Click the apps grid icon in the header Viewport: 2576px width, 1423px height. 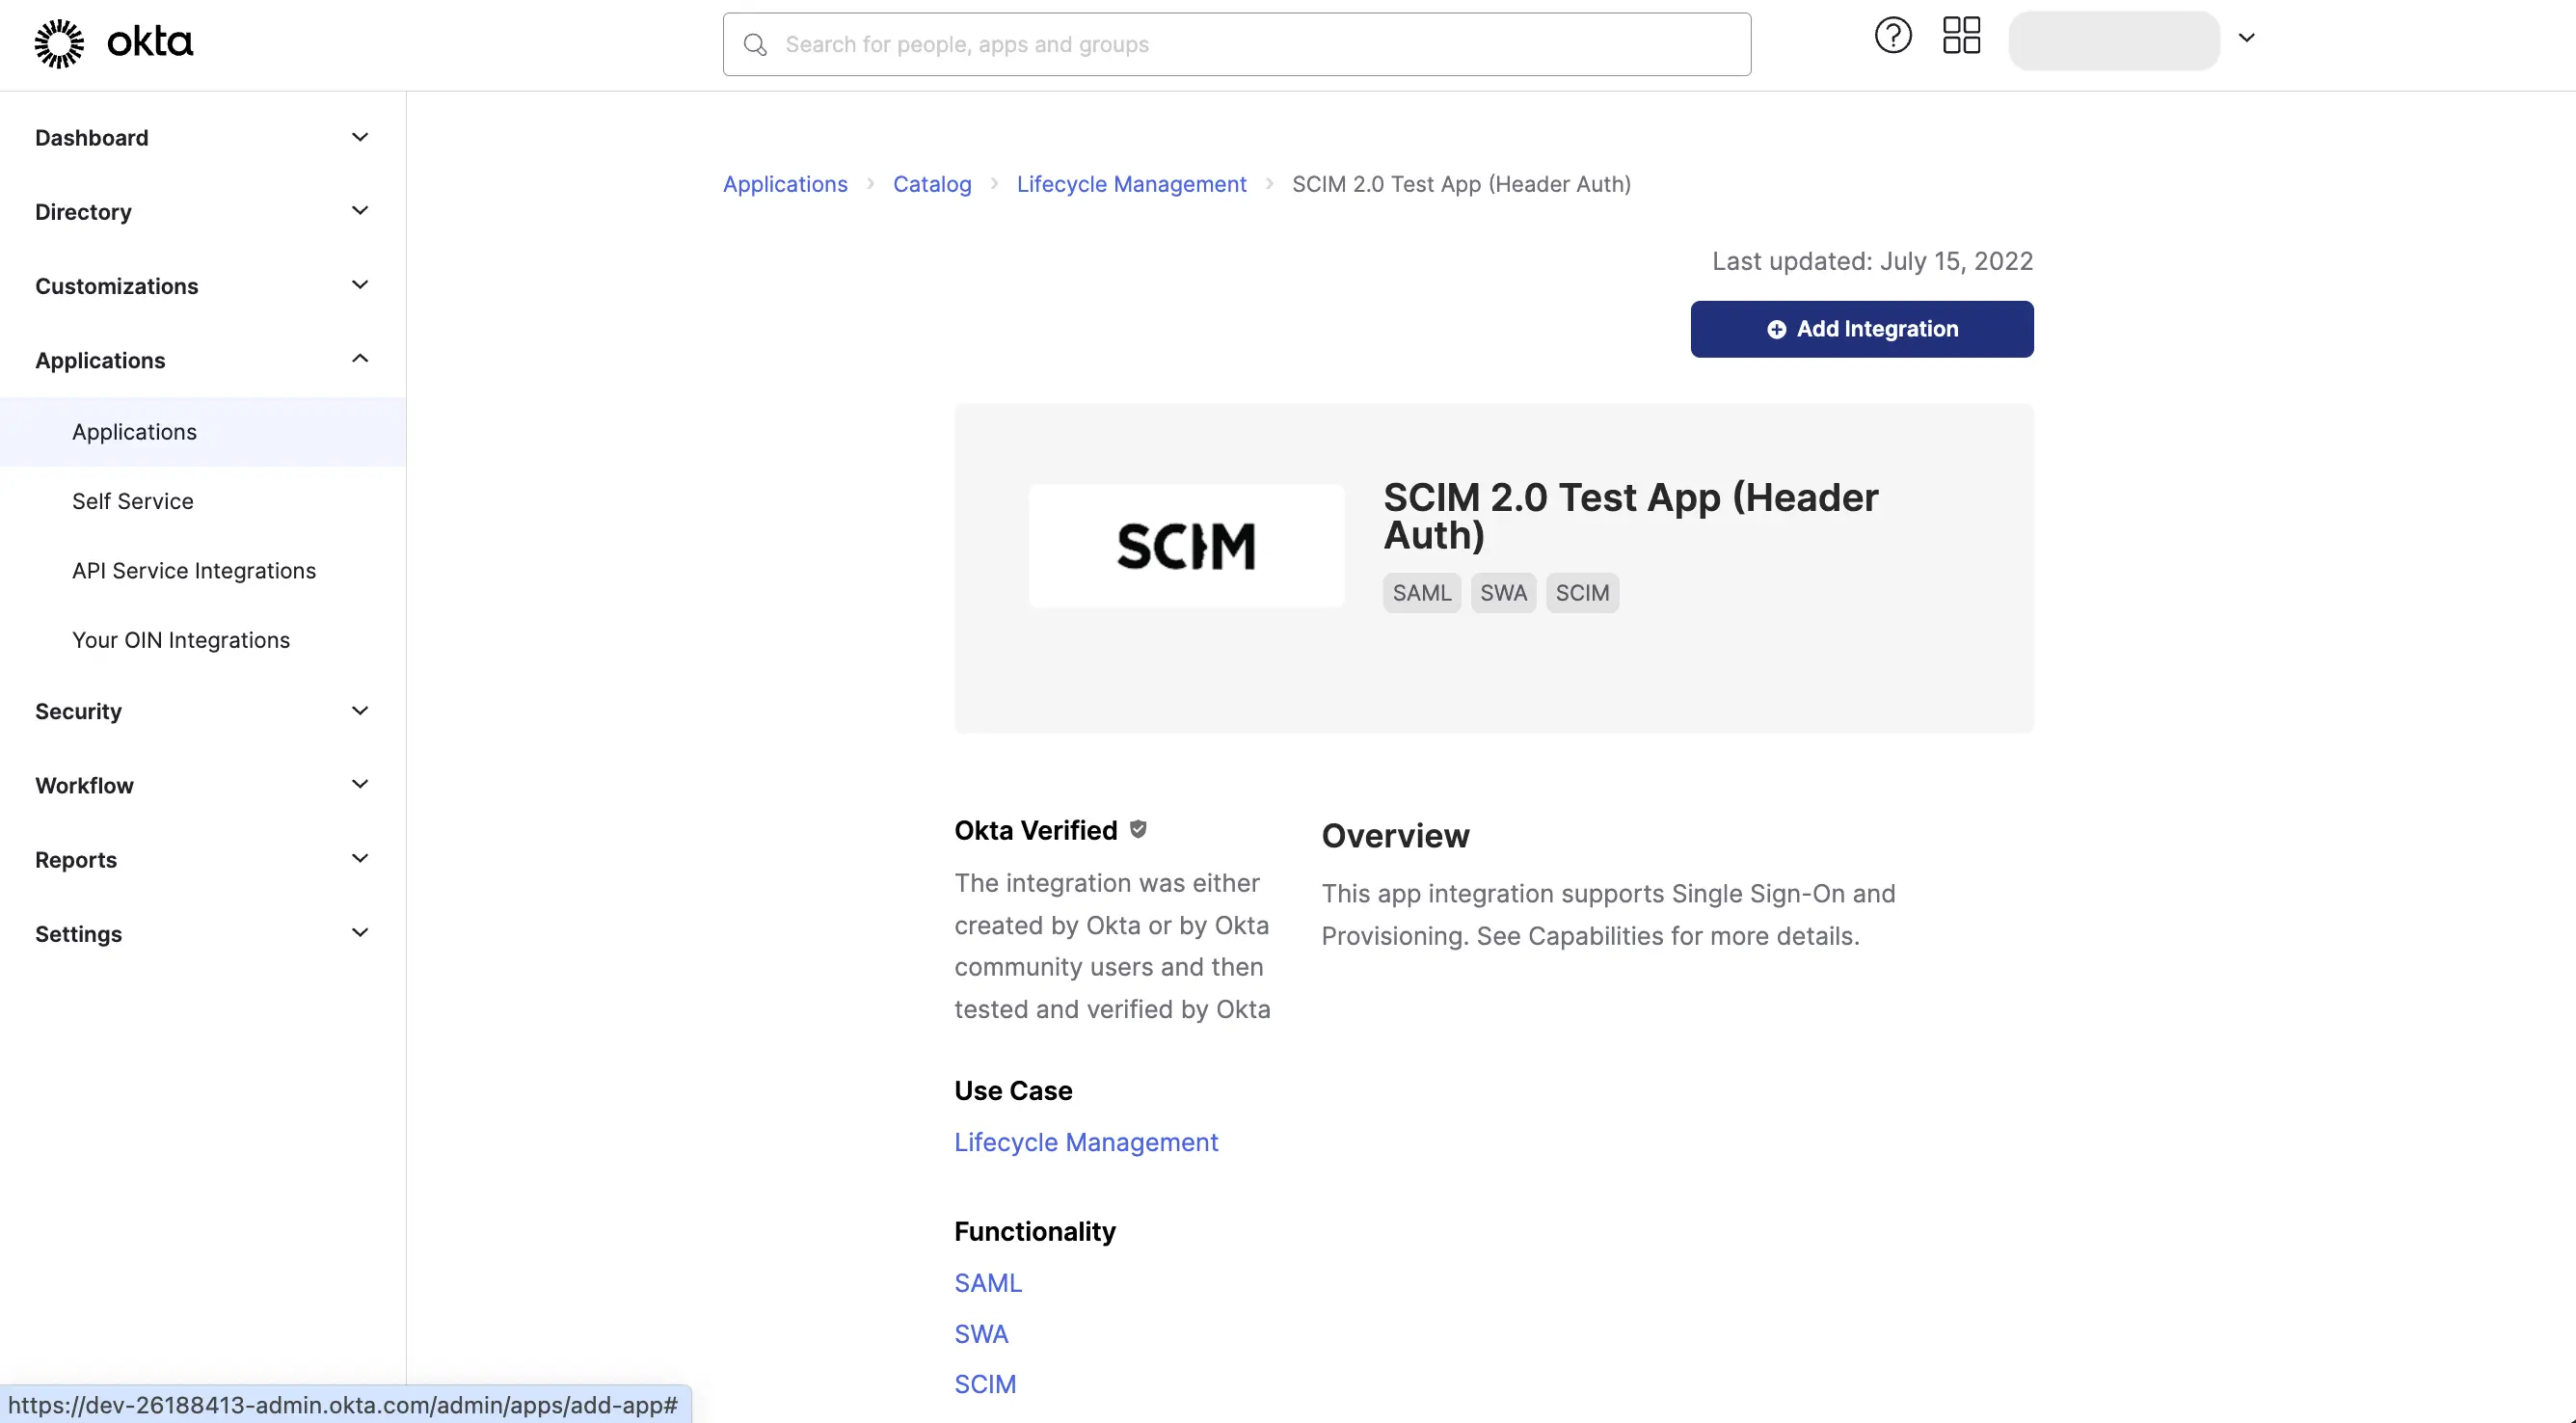tap(1961, 35)
